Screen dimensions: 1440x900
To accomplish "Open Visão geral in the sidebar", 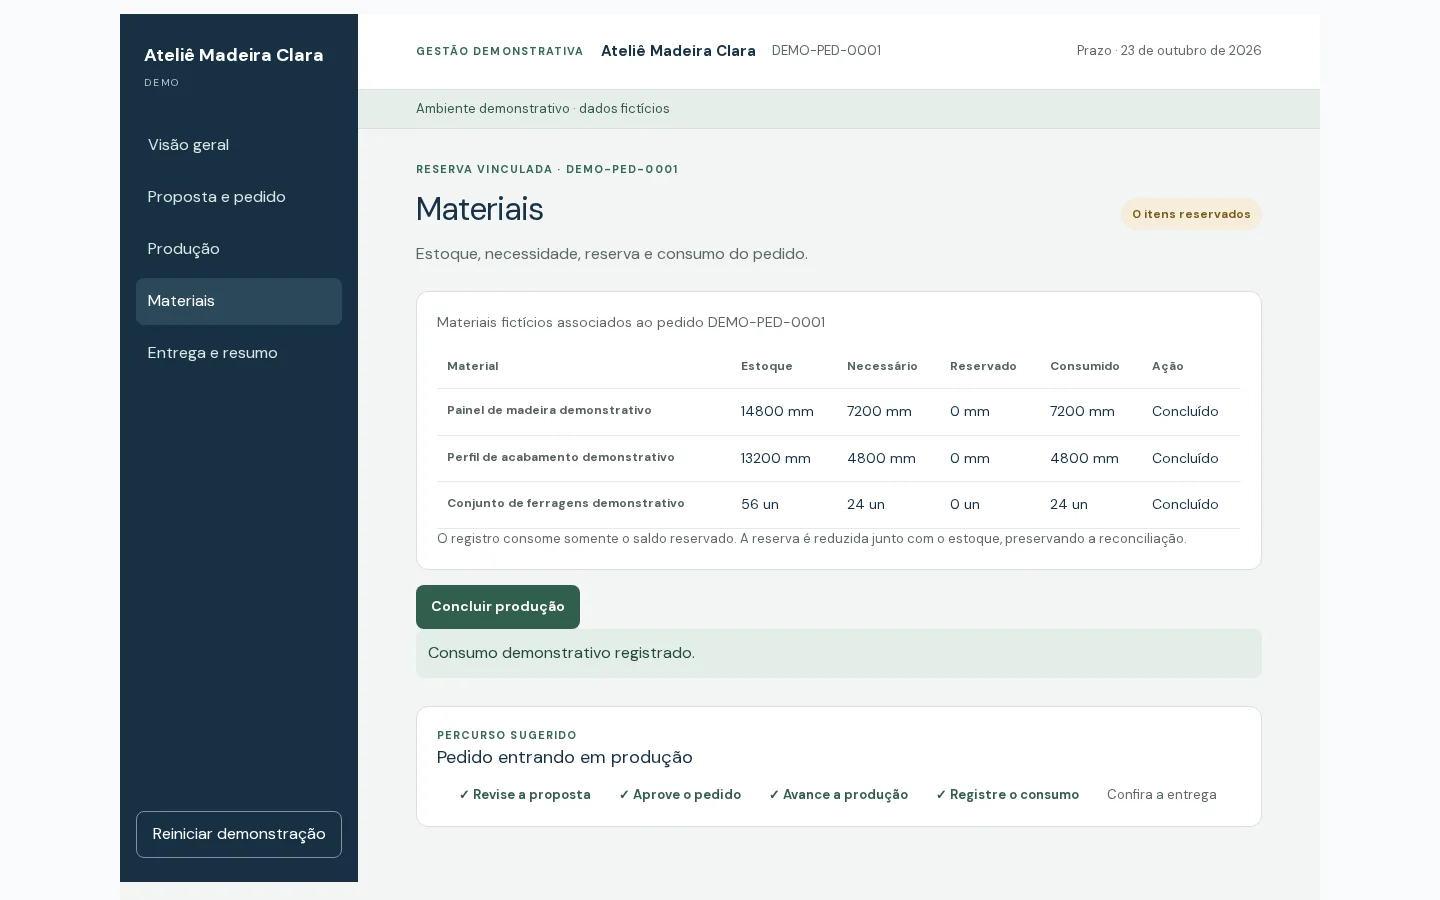I will [x=238, y=145].
